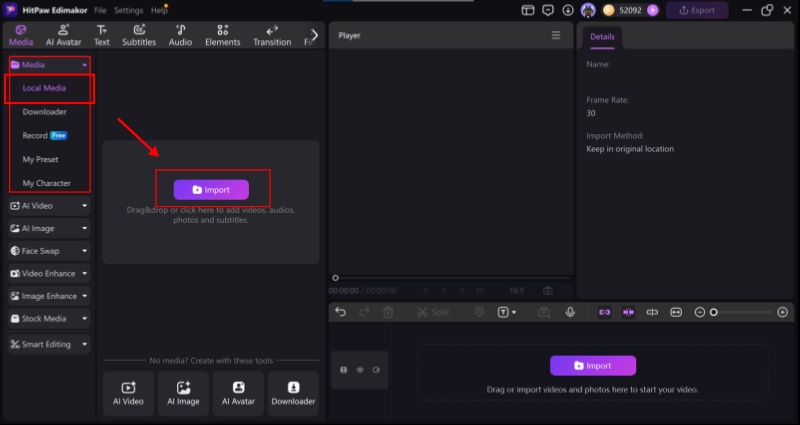Redo the last action
The image size is (800, 425).
(364, 312)
